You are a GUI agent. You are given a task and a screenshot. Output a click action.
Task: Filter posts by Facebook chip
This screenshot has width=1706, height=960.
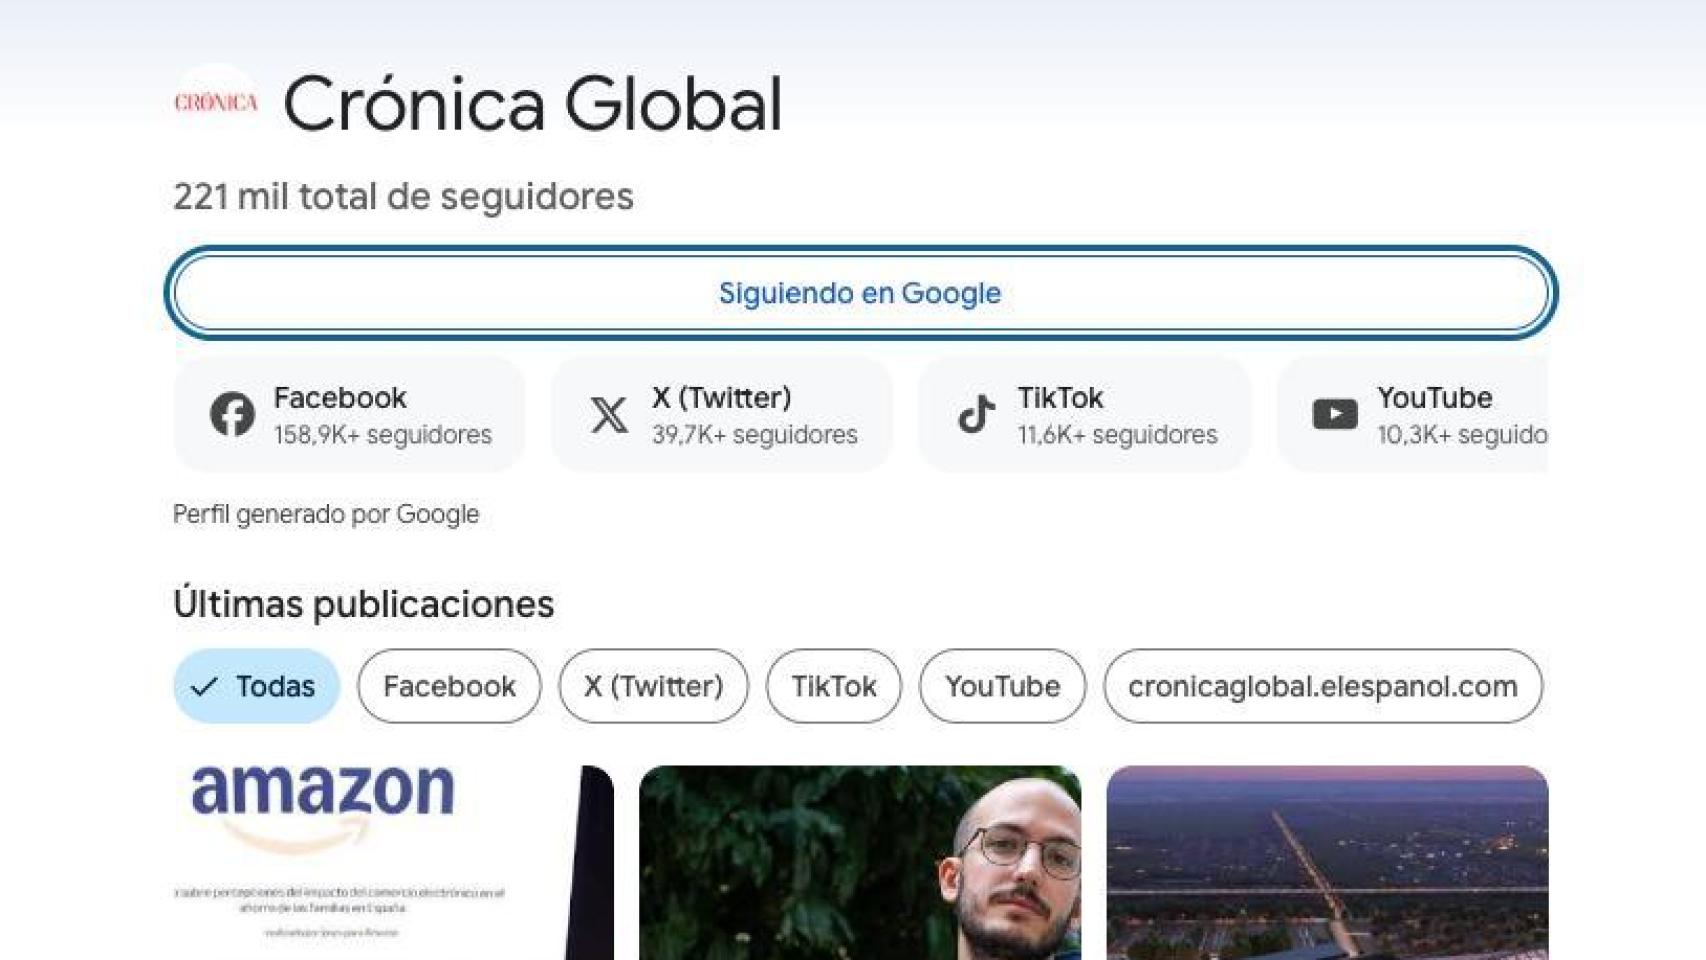(x=449, y=686)
